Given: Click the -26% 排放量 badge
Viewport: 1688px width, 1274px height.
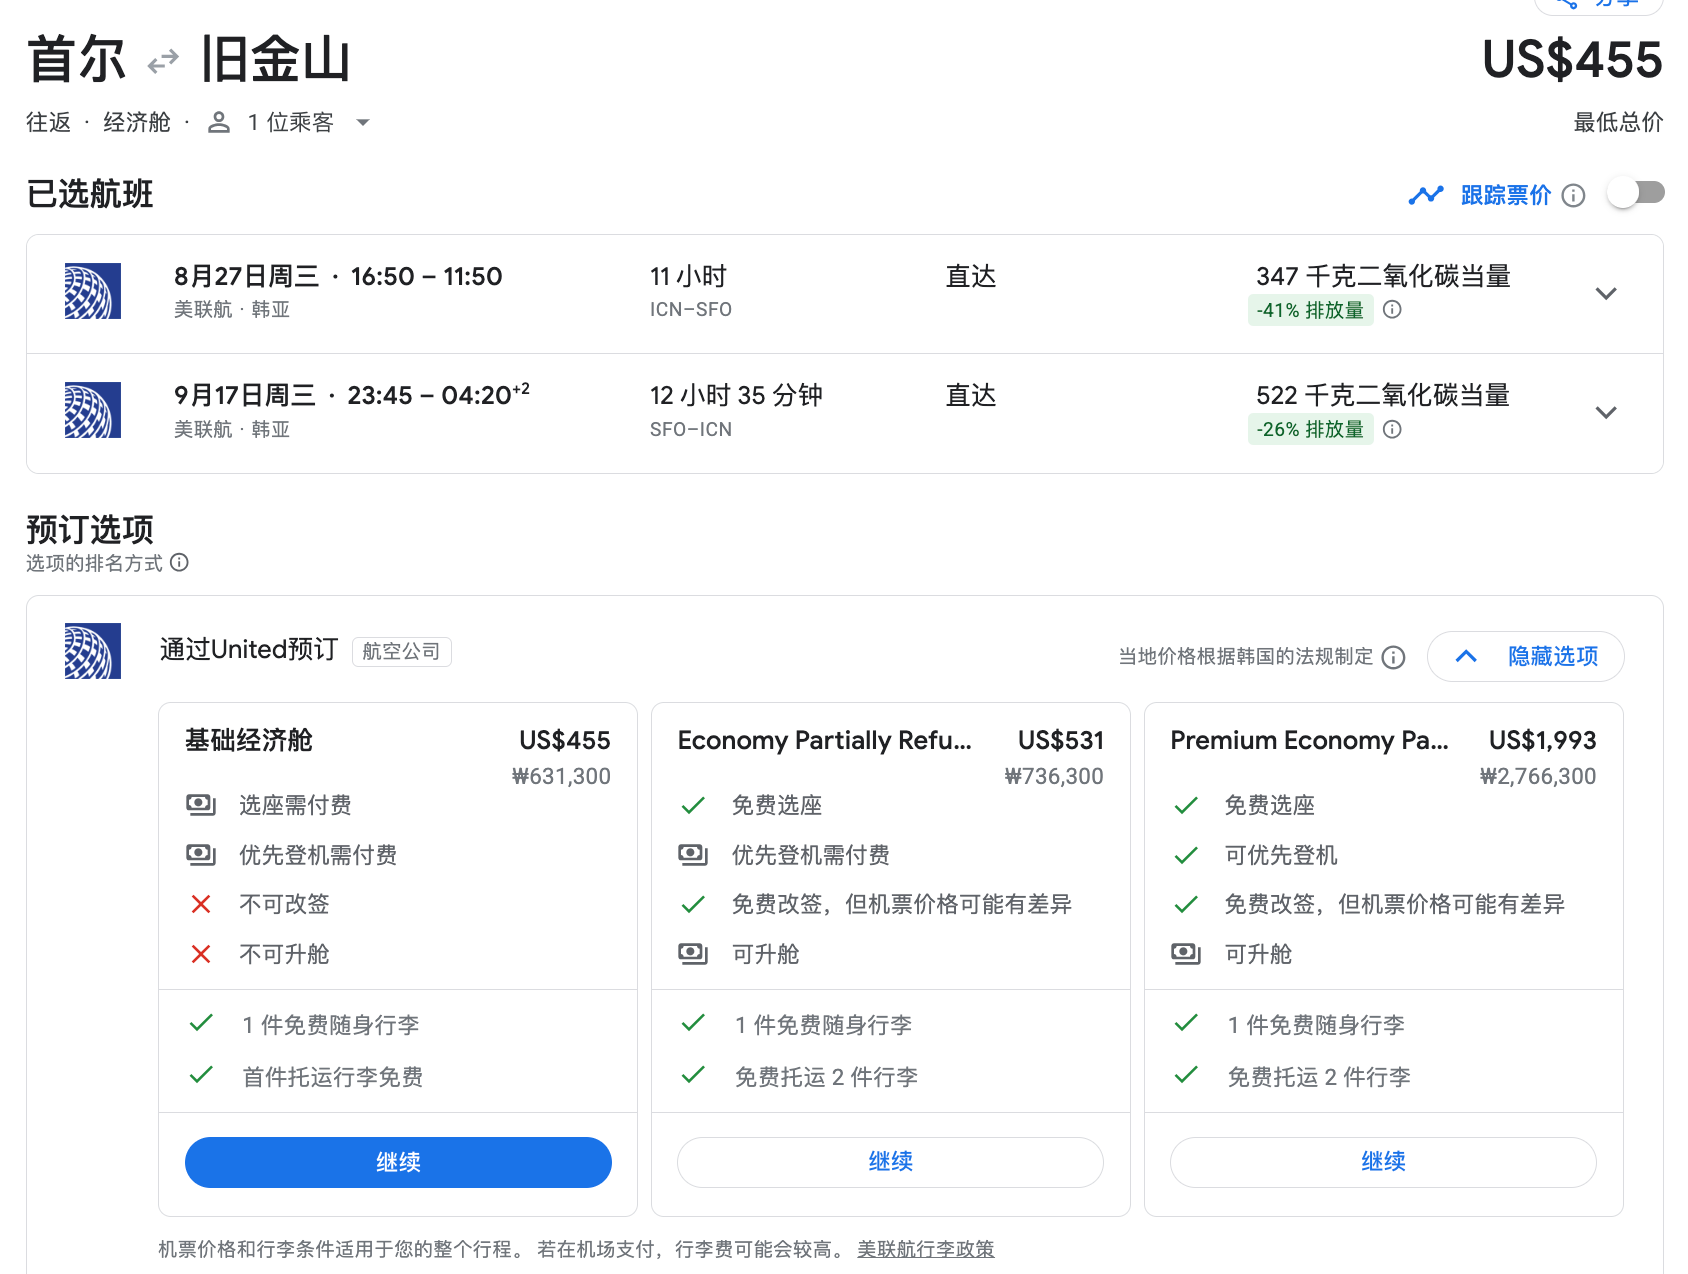Looking at the screenshot, I should (x=1310, y=429).
